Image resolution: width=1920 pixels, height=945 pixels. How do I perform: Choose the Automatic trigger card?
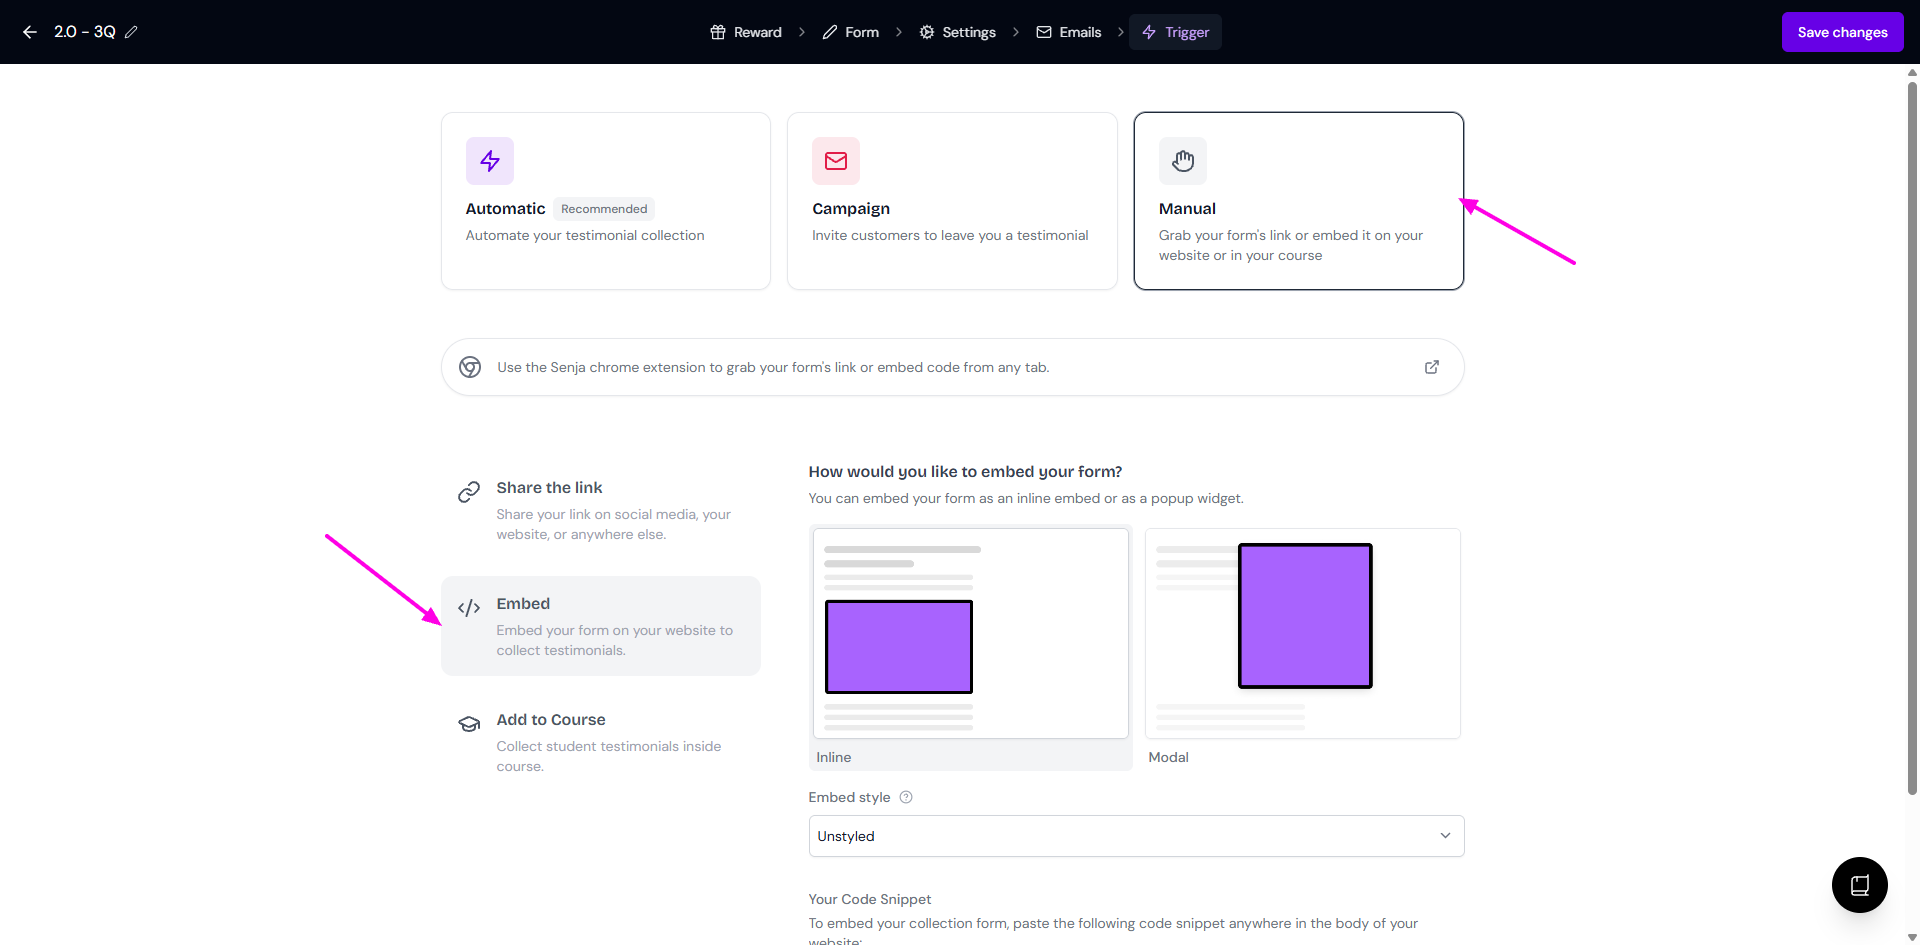605,201
